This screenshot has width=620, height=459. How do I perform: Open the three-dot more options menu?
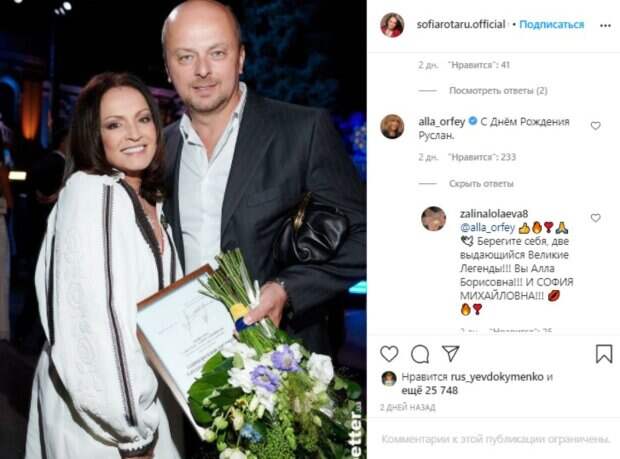605,25
